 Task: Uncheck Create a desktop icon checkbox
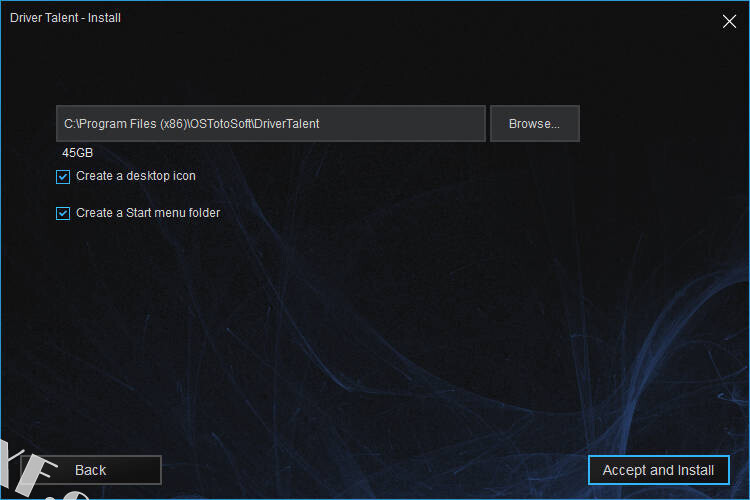click(63, 177)
